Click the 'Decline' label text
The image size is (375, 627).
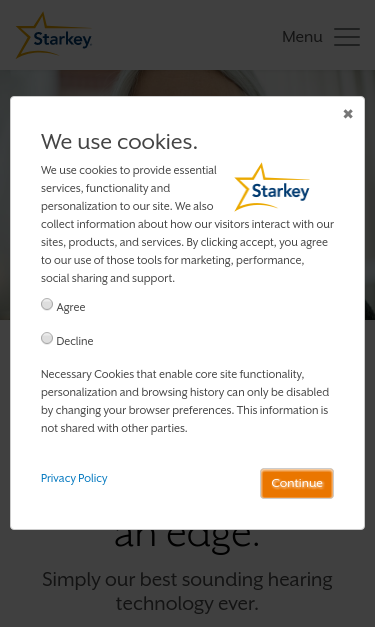tap(75, 341)
